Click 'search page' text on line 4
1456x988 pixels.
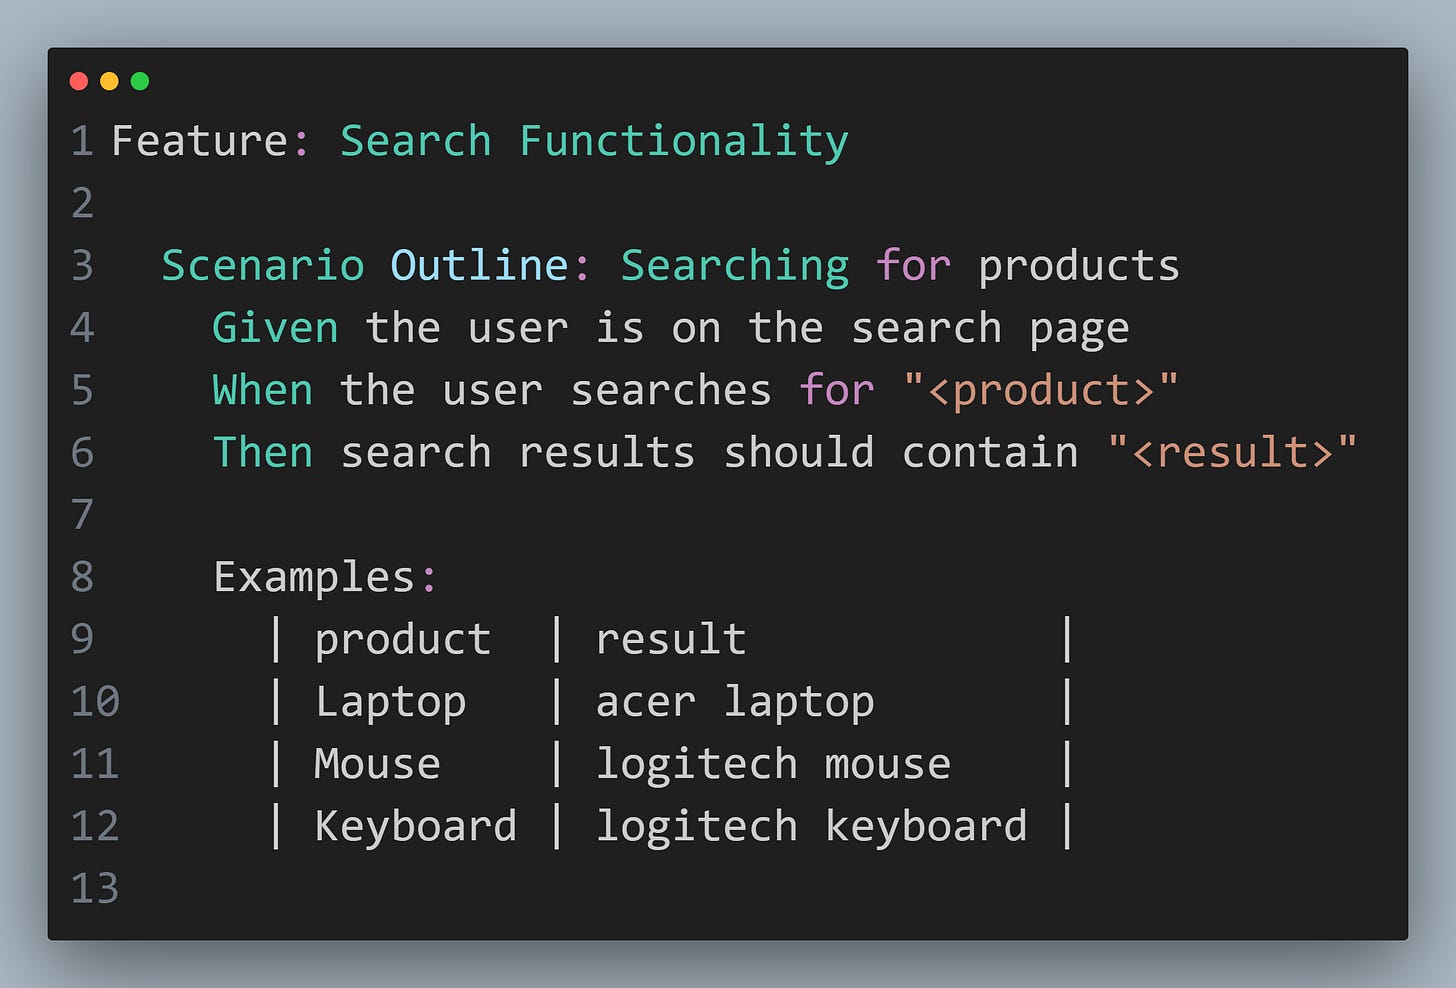[x=990, y=330]
